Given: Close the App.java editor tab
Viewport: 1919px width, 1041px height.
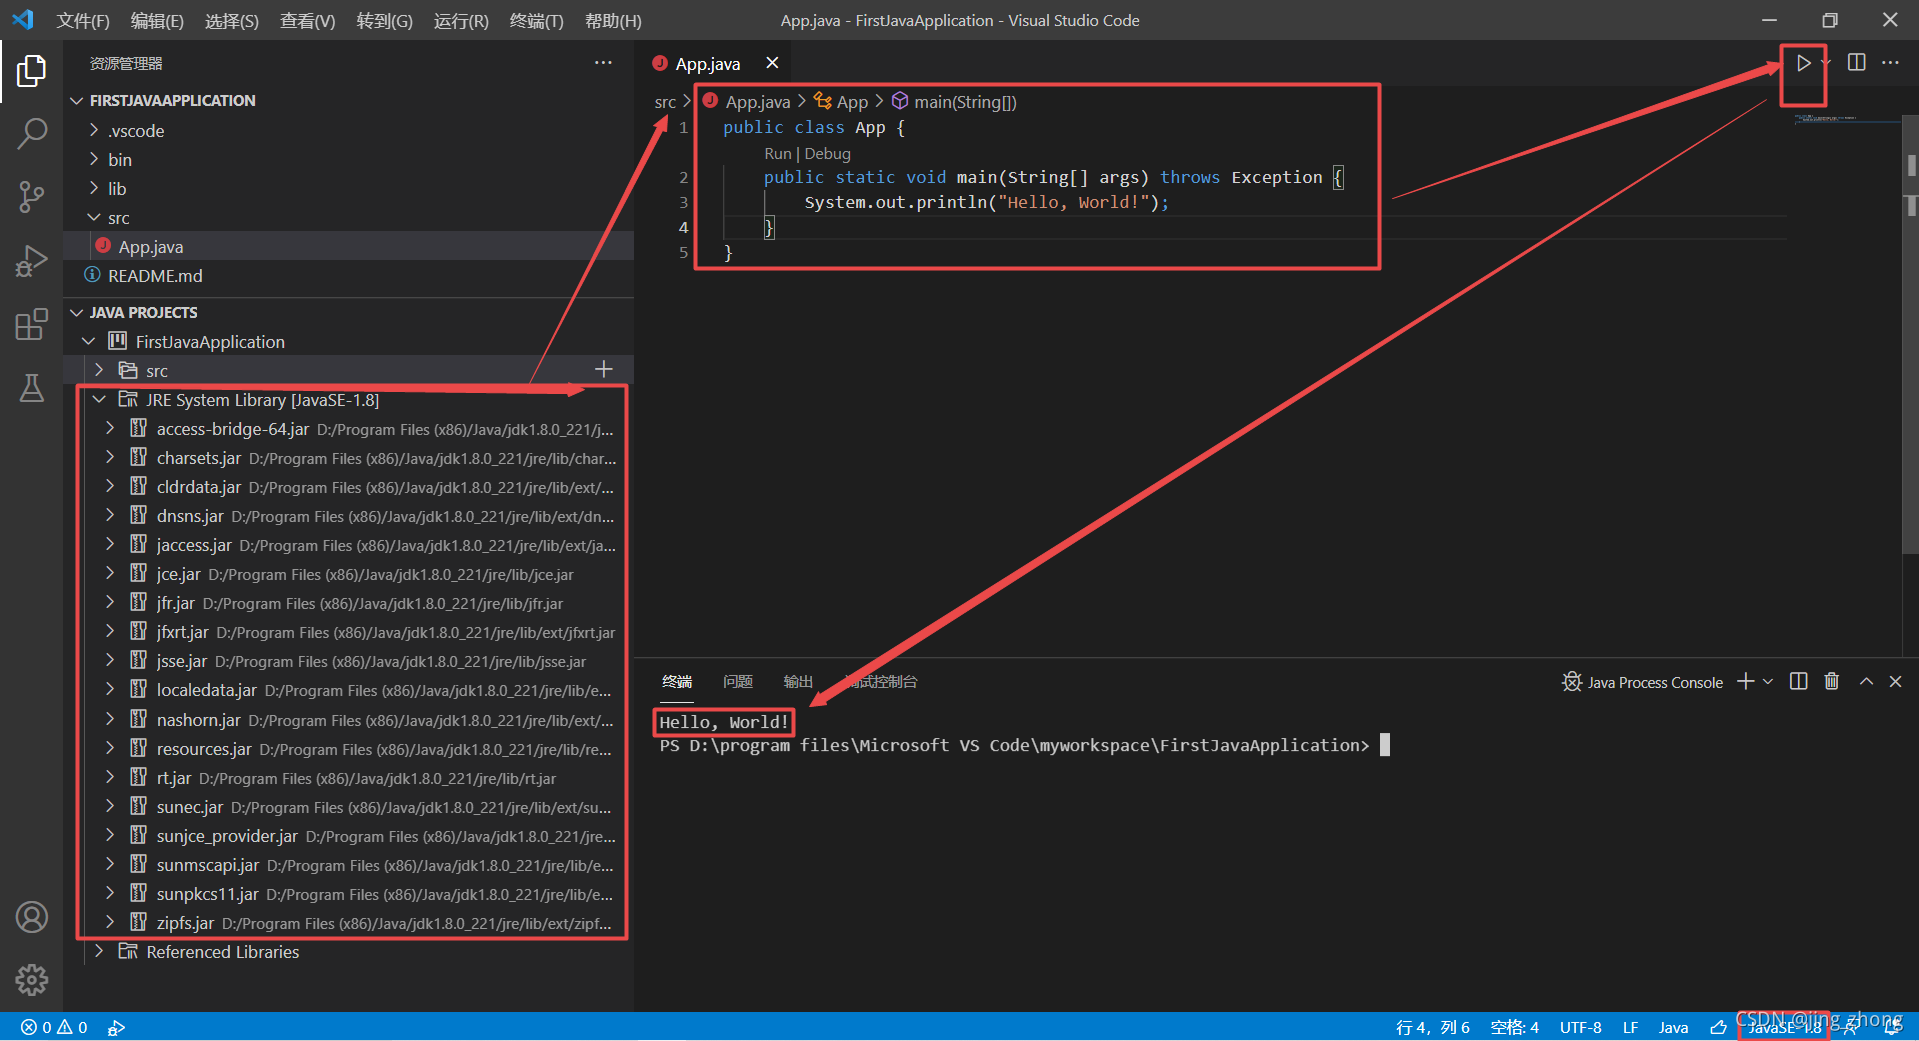Looking at the screenshot, I should (772, 63).
